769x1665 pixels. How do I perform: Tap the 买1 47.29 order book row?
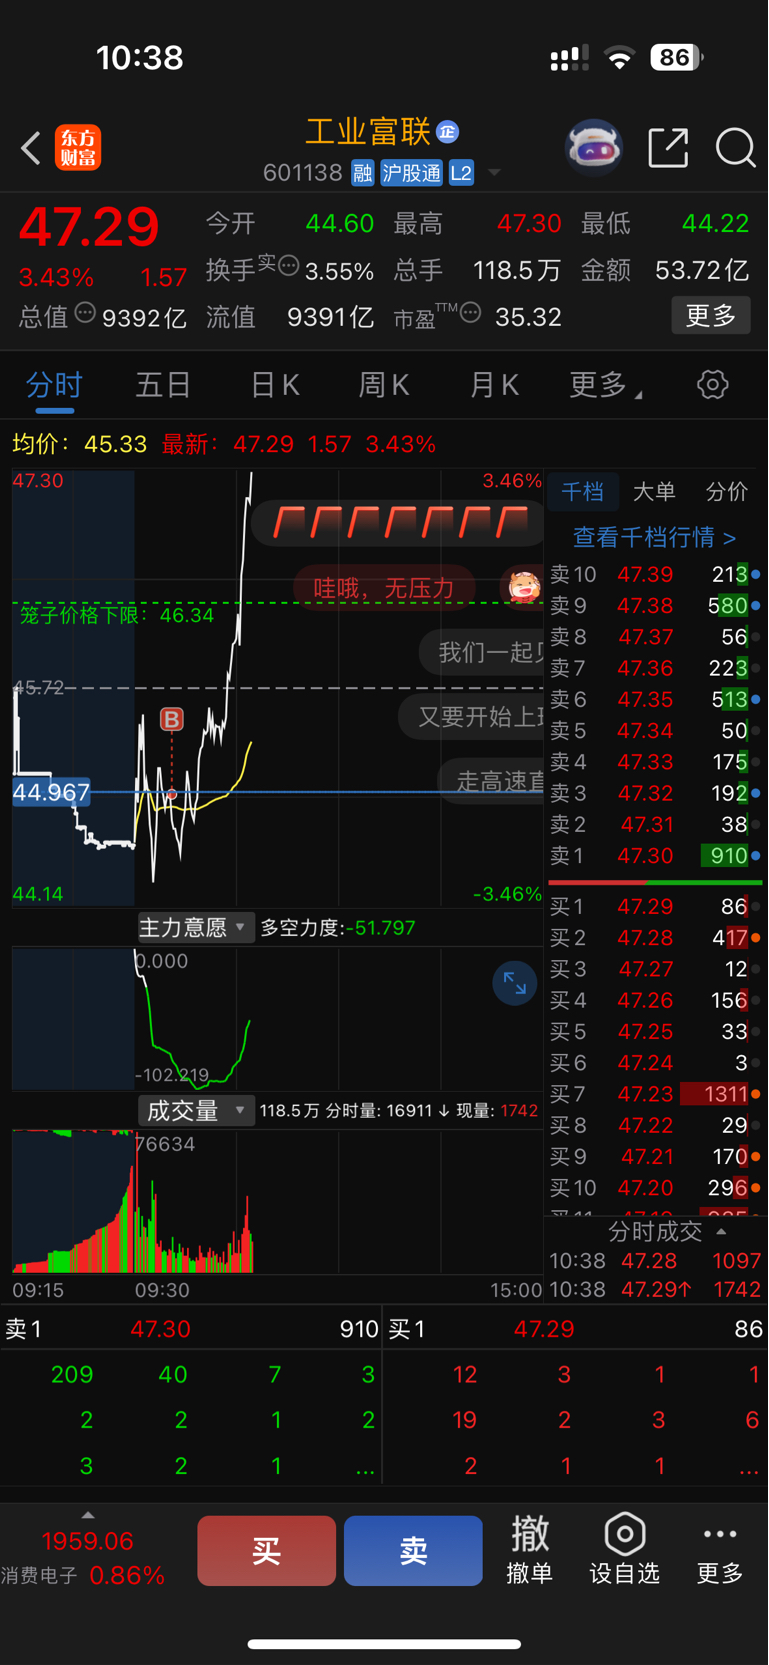[655, 907]
